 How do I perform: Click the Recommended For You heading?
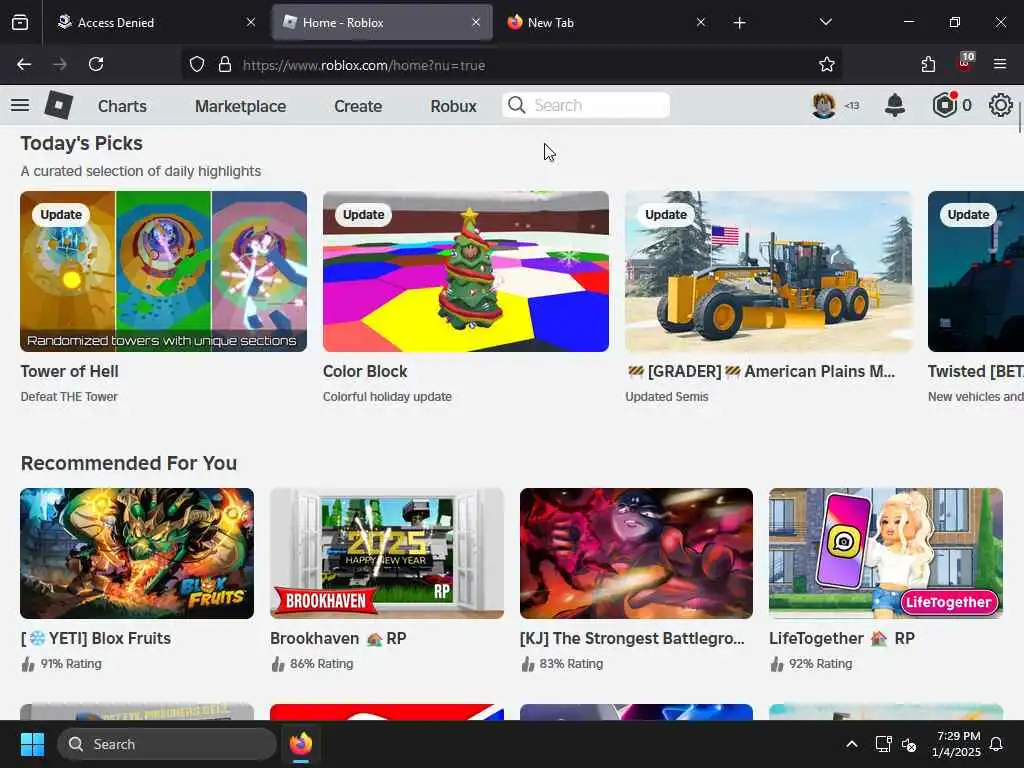(129, 463)
